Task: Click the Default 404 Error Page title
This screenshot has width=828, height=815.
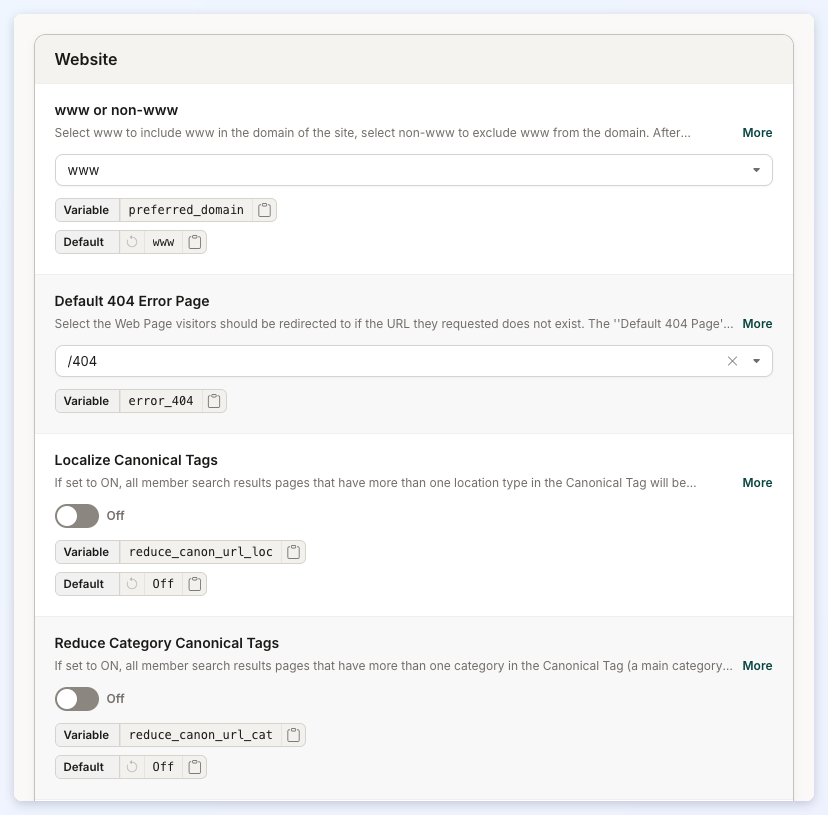Action: [132, 301]
